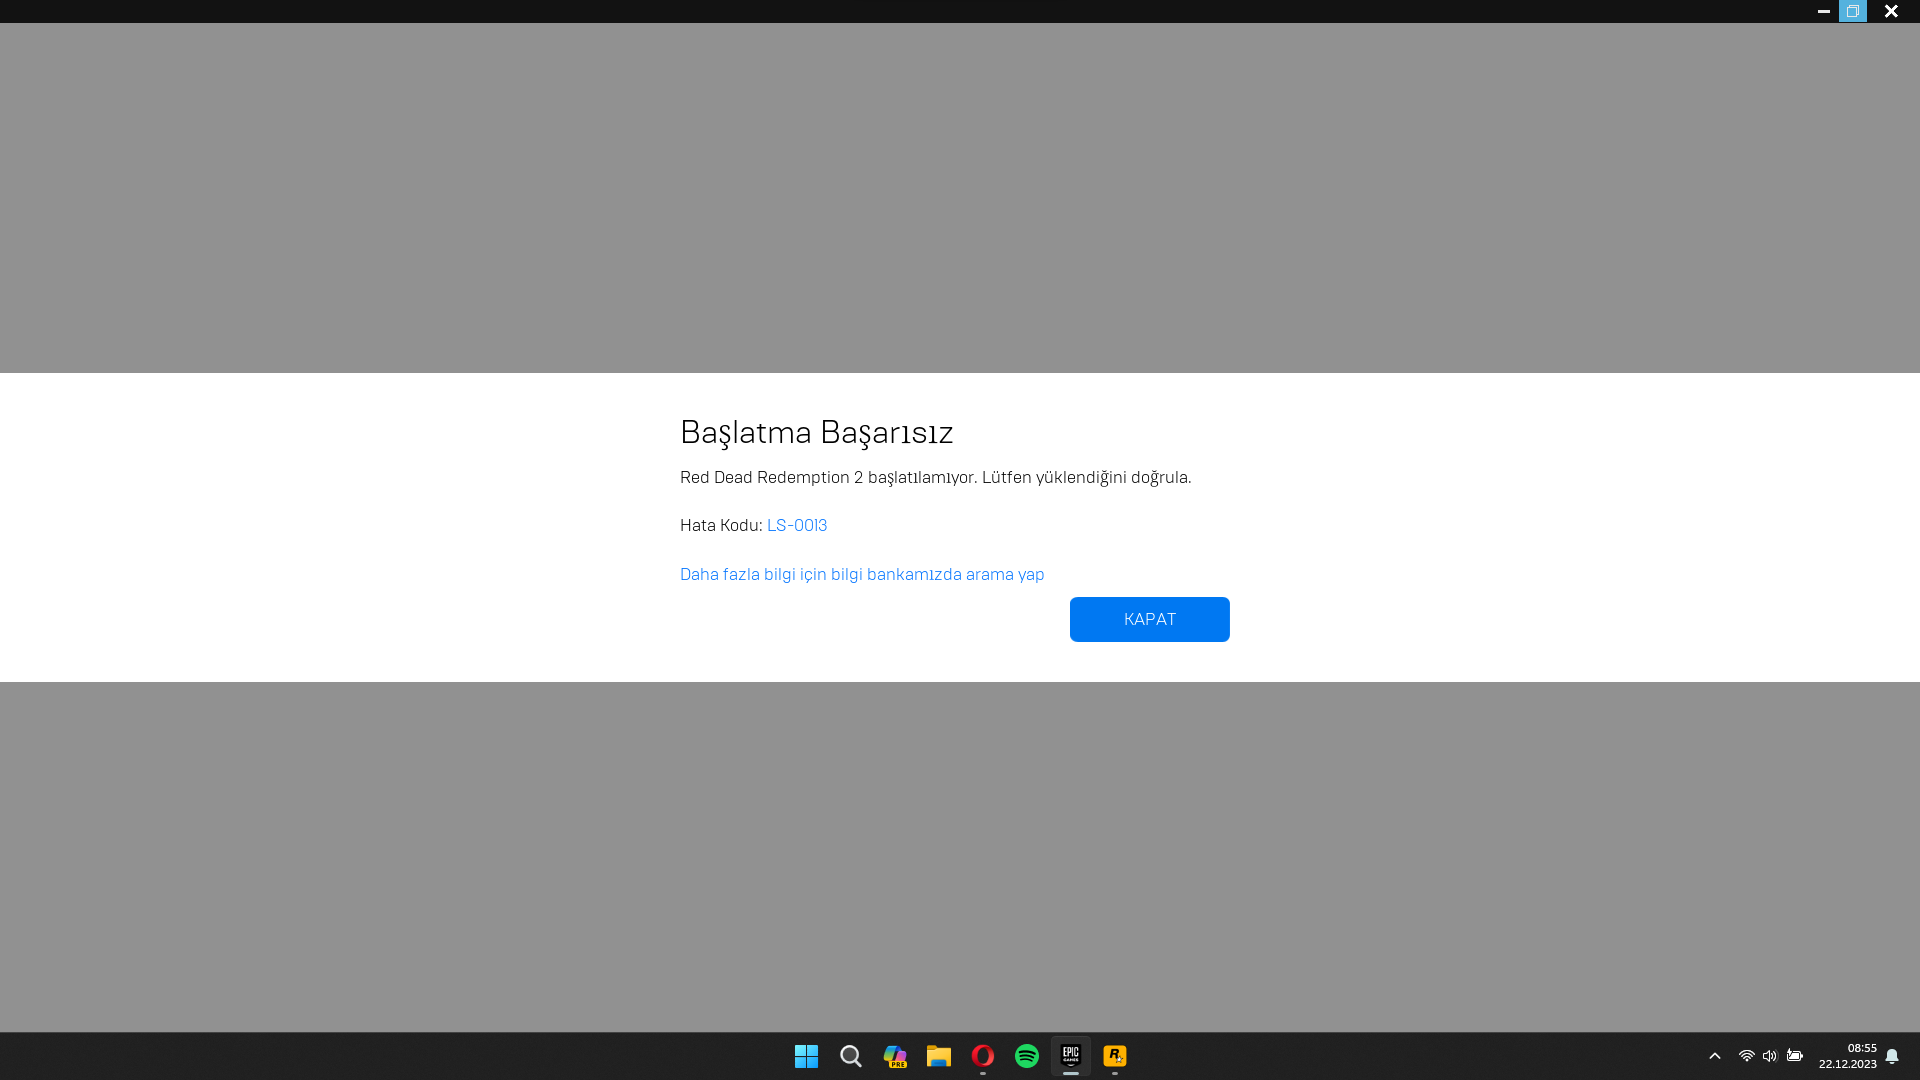Close the launcher window with X
This screenshot has height=1080, width=1920.
coord(1890,11)
